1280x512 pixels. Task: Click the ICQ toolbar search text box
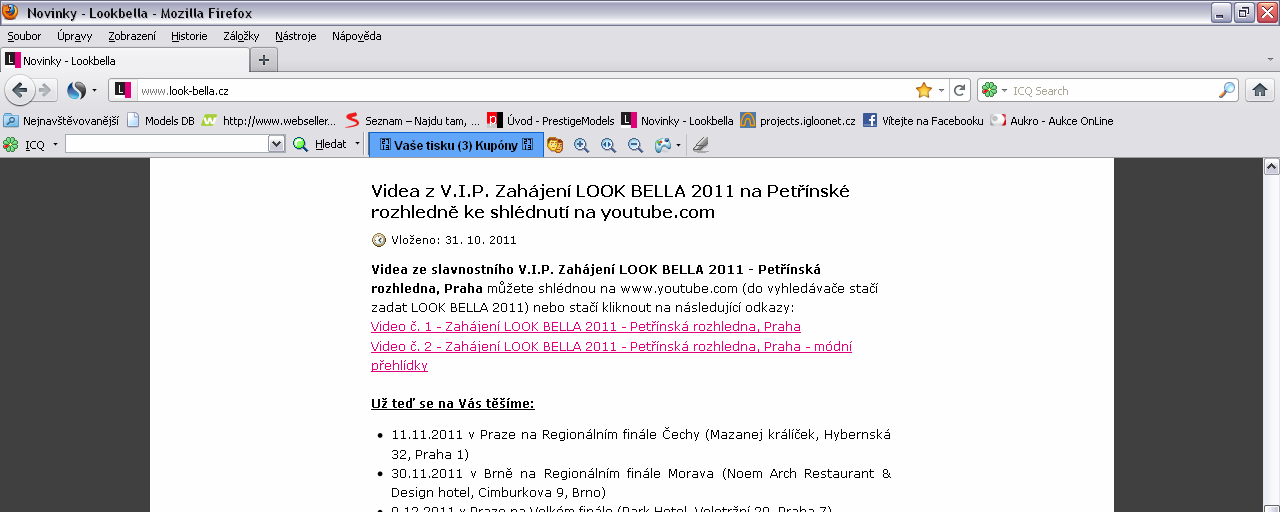[x=167, y=144]
